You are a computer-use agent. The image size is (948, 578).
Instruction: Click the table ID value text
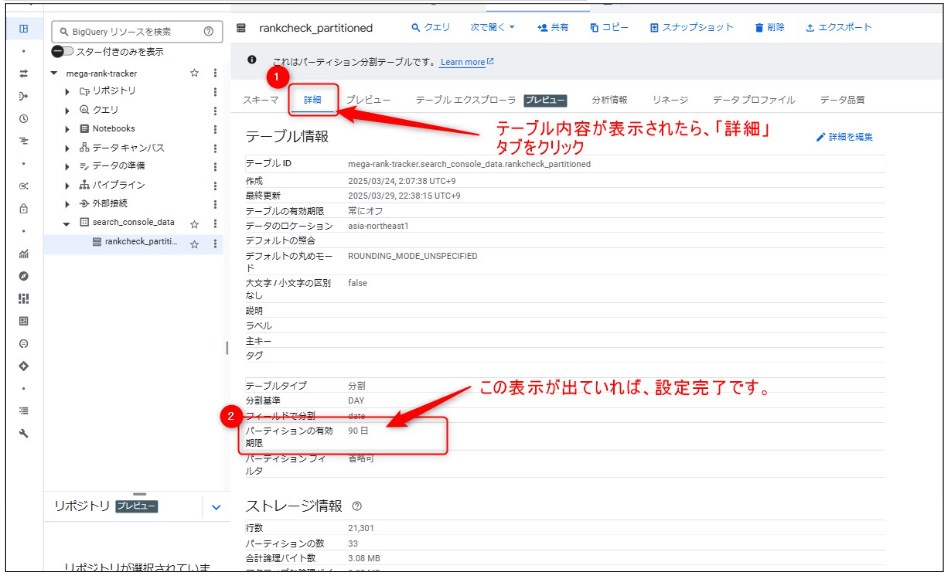tap(469, 164)
